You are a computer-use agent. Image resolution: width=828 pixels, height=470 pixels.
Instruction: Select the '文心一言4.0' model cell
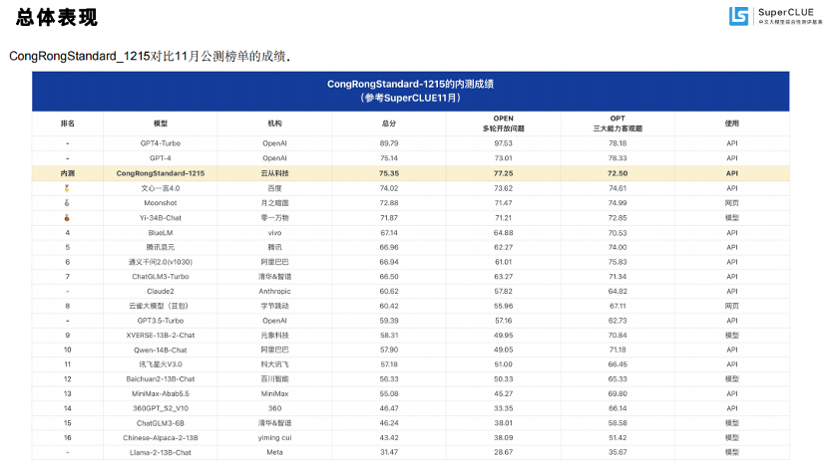click(161, 188)
